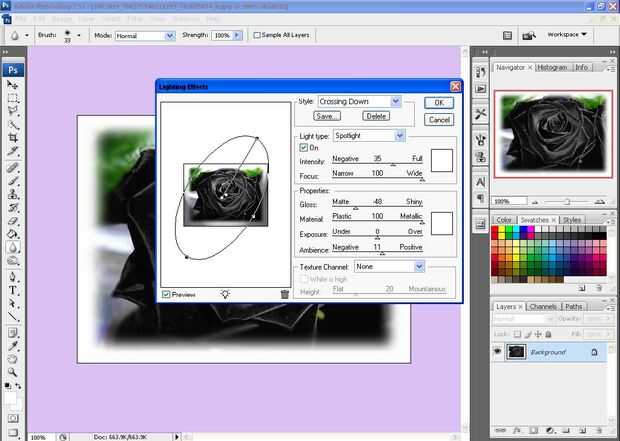Select the Lasso tool
Screen dimensions: 620x441
coord(12,111)
